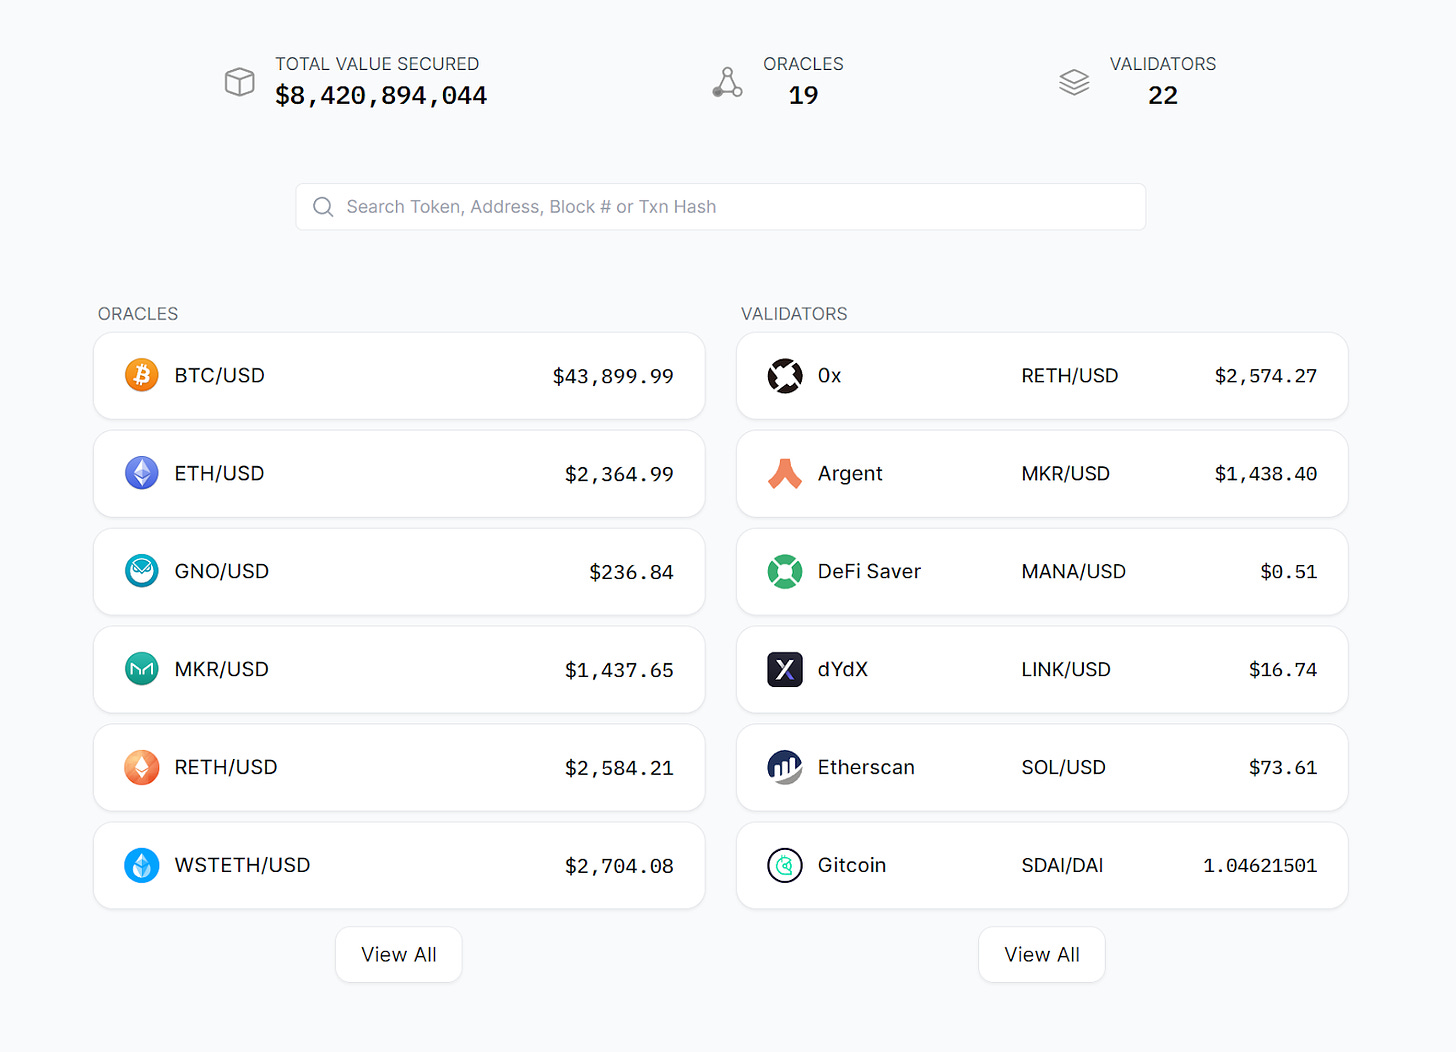Viewport: 1456px width, 1052px height.
Task: View all oracles
Action: (398, 954)
